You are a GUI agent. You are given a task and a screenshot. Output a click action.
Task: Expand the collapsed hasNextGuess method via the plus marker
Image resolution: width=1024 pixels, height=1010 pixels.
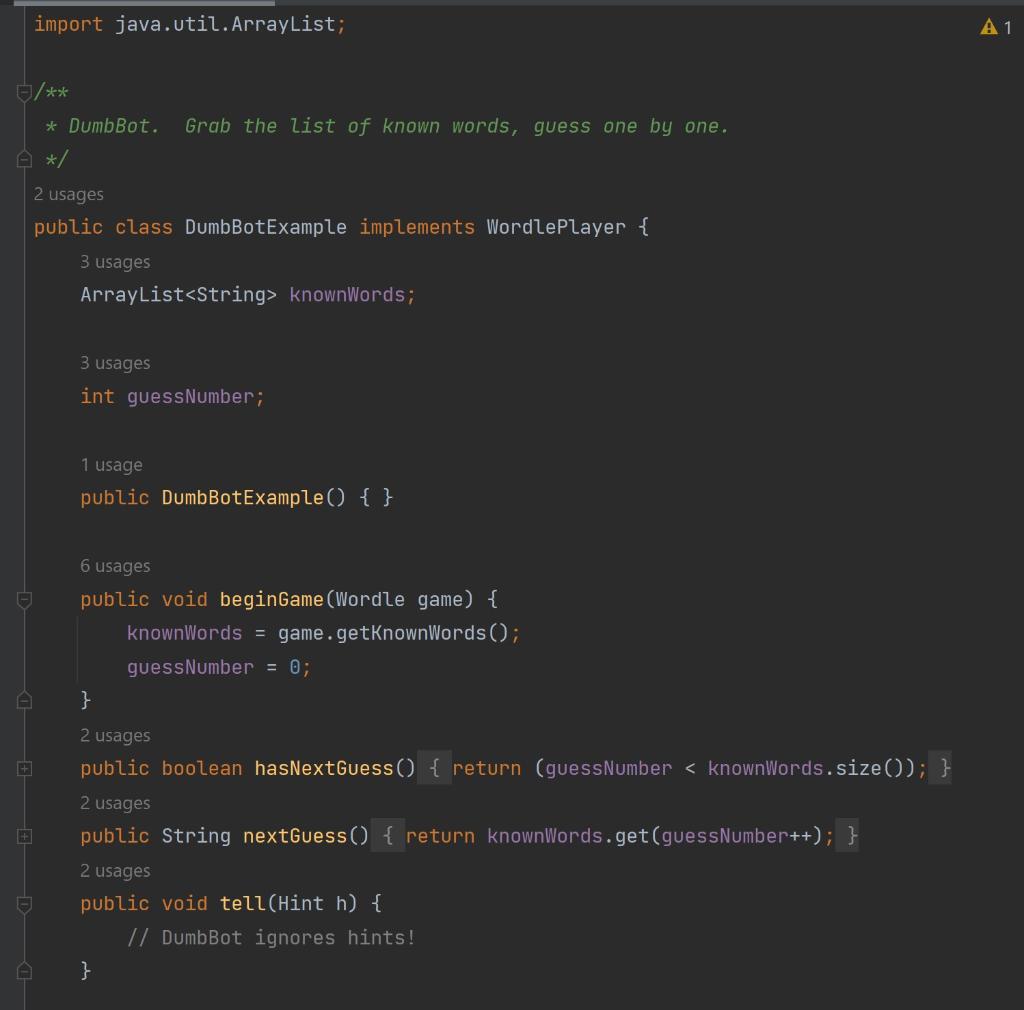click(22, 768)
